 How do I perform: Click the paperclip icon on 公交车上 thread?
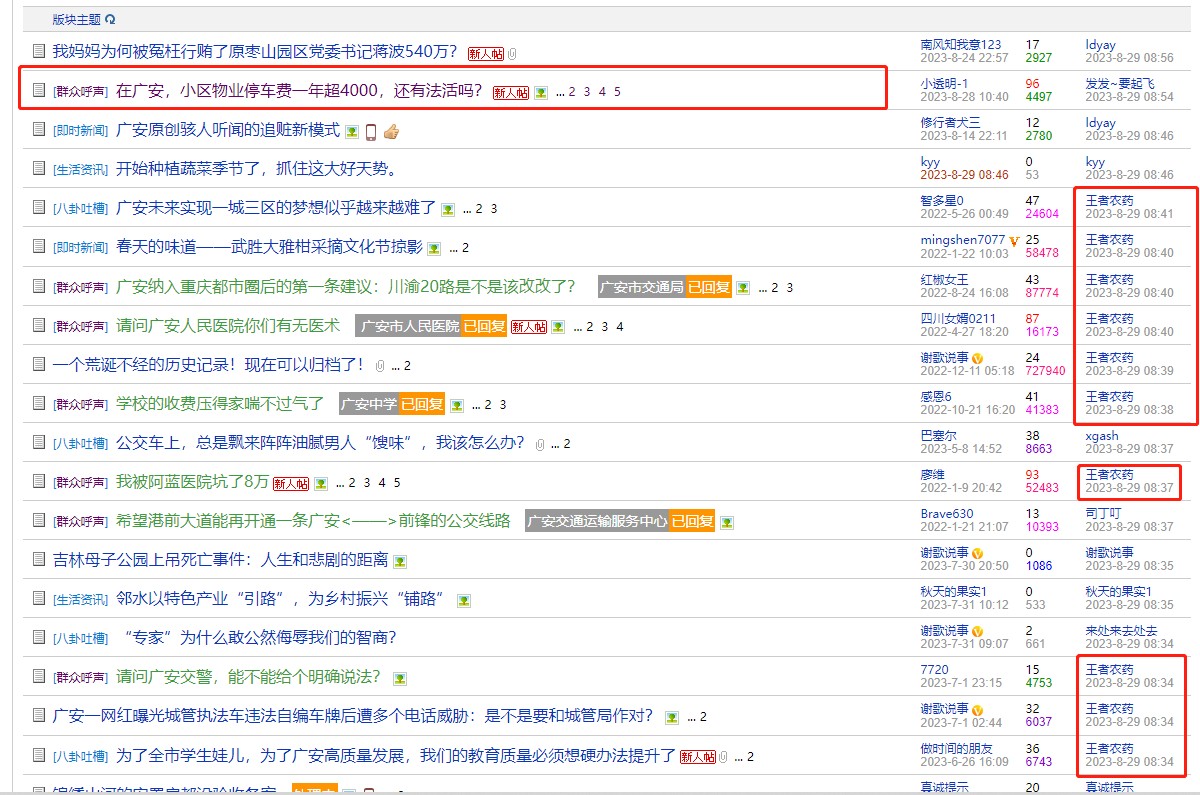[540, 444]
